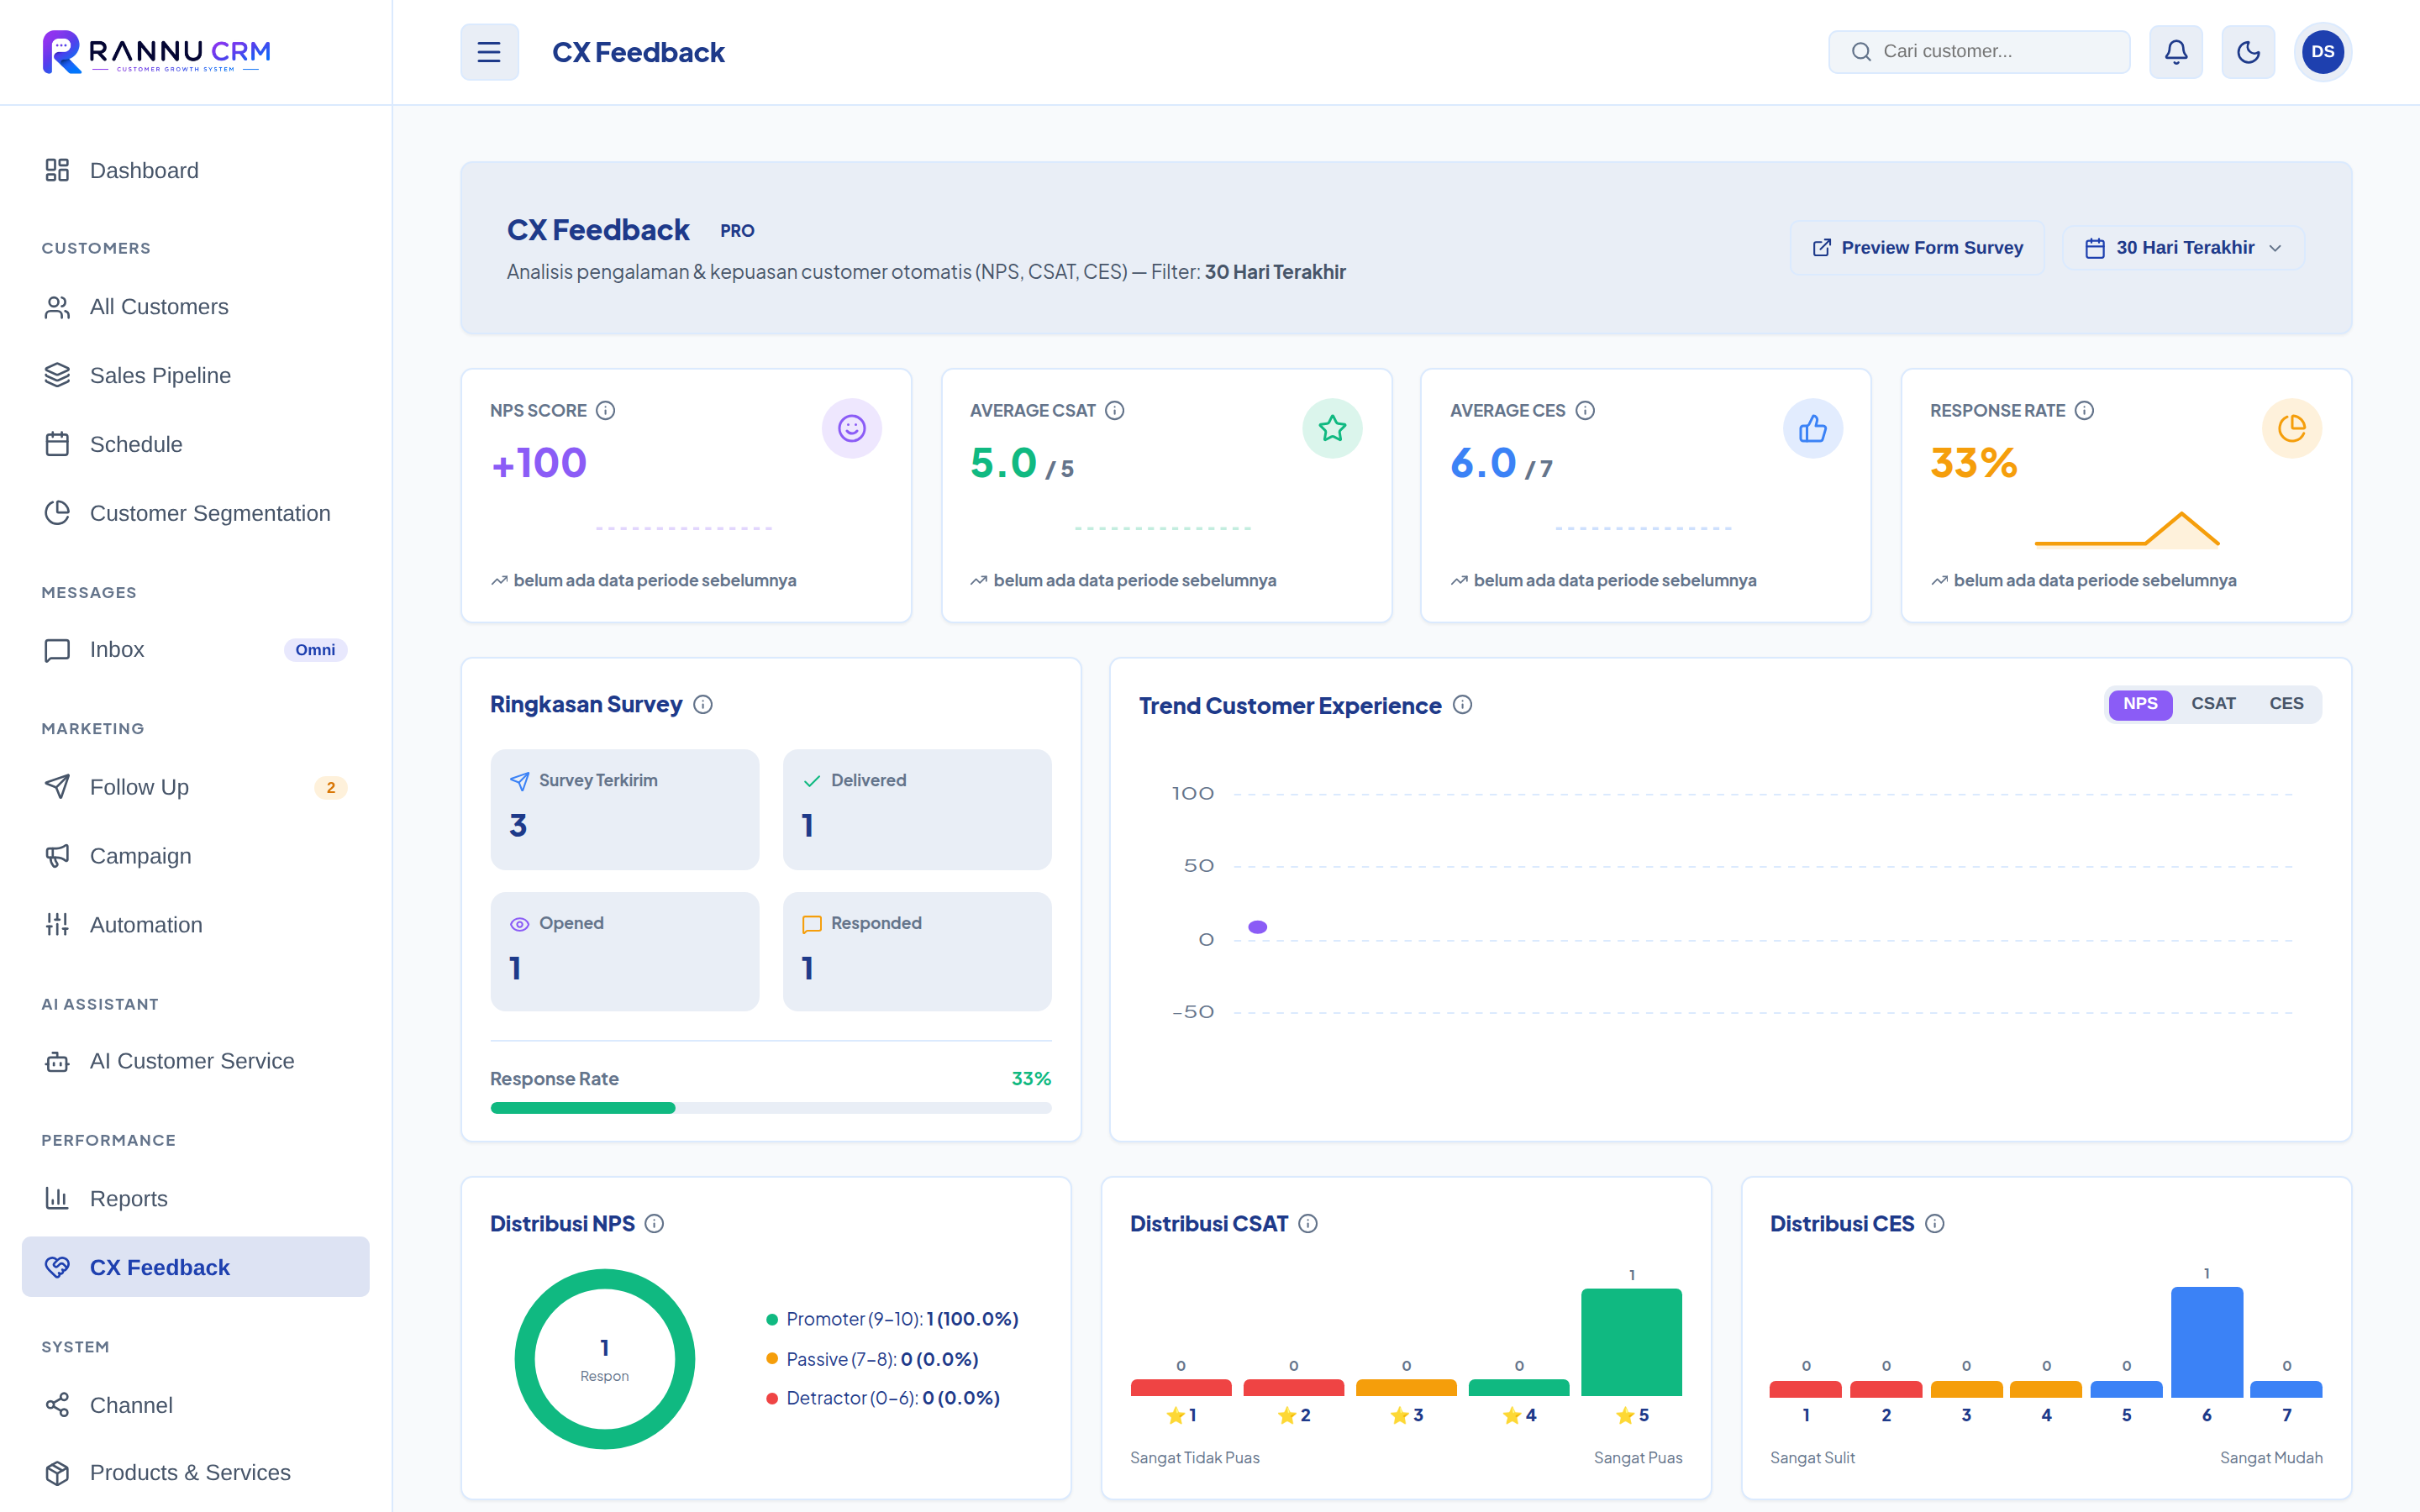Click the pie chart icon on Response Rate card
The width and height of the screenshot is (2420, 1512).
pos(2291,429)
